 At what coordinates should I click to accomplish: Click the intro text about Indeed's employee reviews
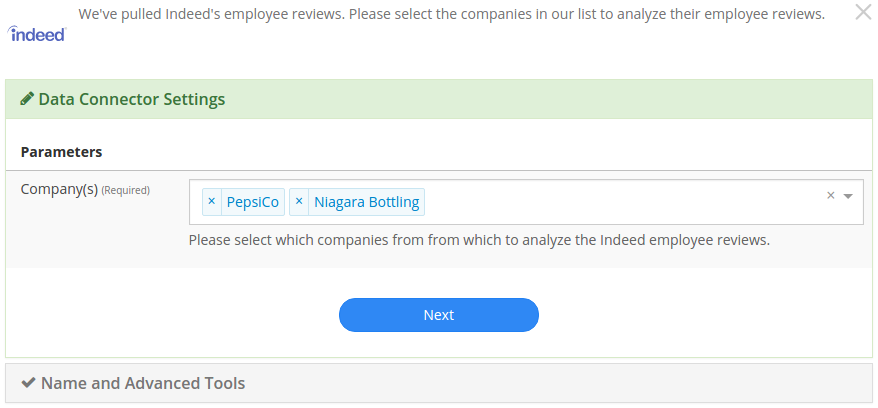tap(451, 15)
